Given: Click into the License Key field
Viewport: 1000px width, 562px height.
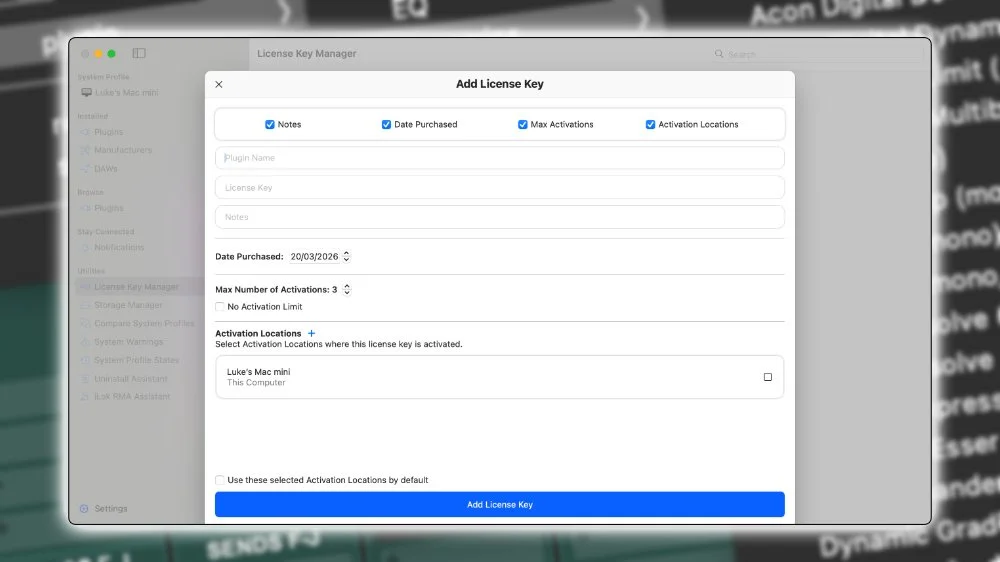Looking at the screenshot, I should click(499, 188).
